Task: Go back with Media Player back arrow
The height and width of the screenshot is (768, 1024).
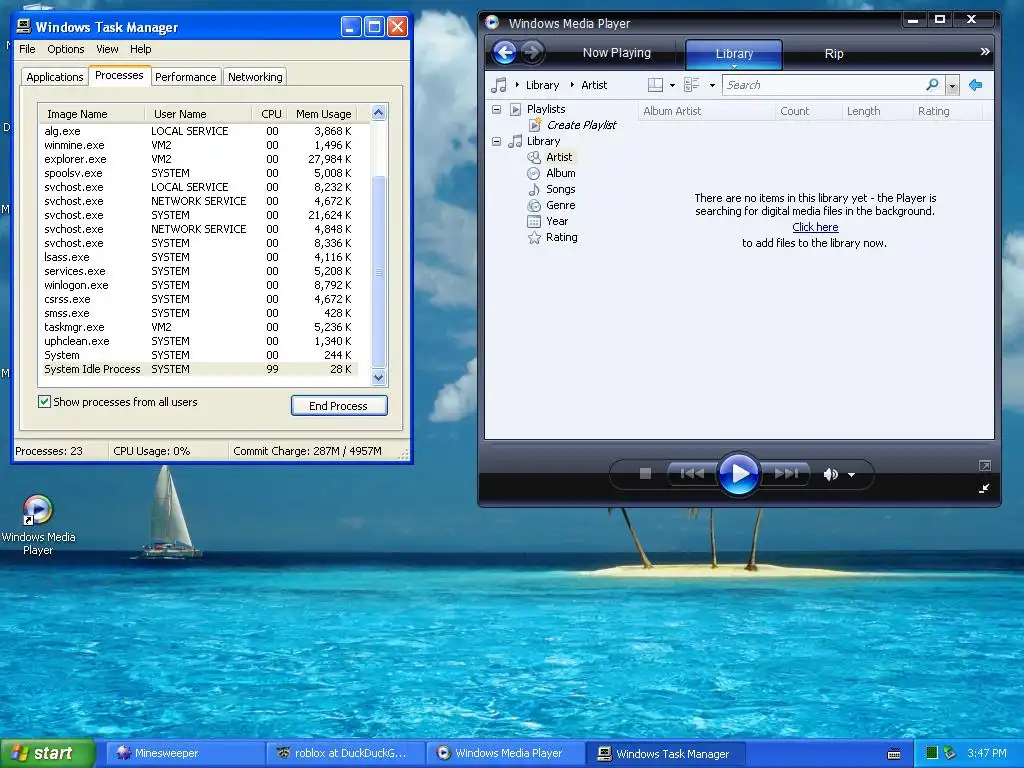Action: (x=504, y=52)
